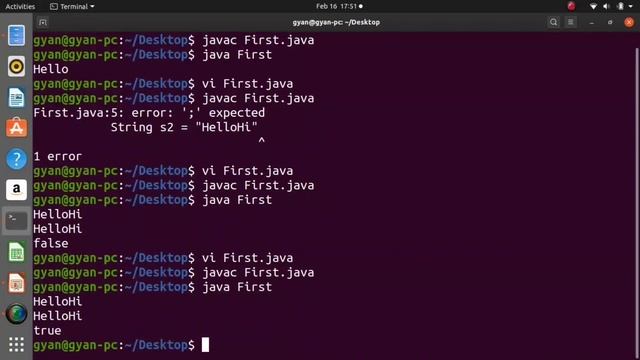Minimize the terminal window
Image resolution: width=640 pixels, height=360 pixels.
[592, 23]
